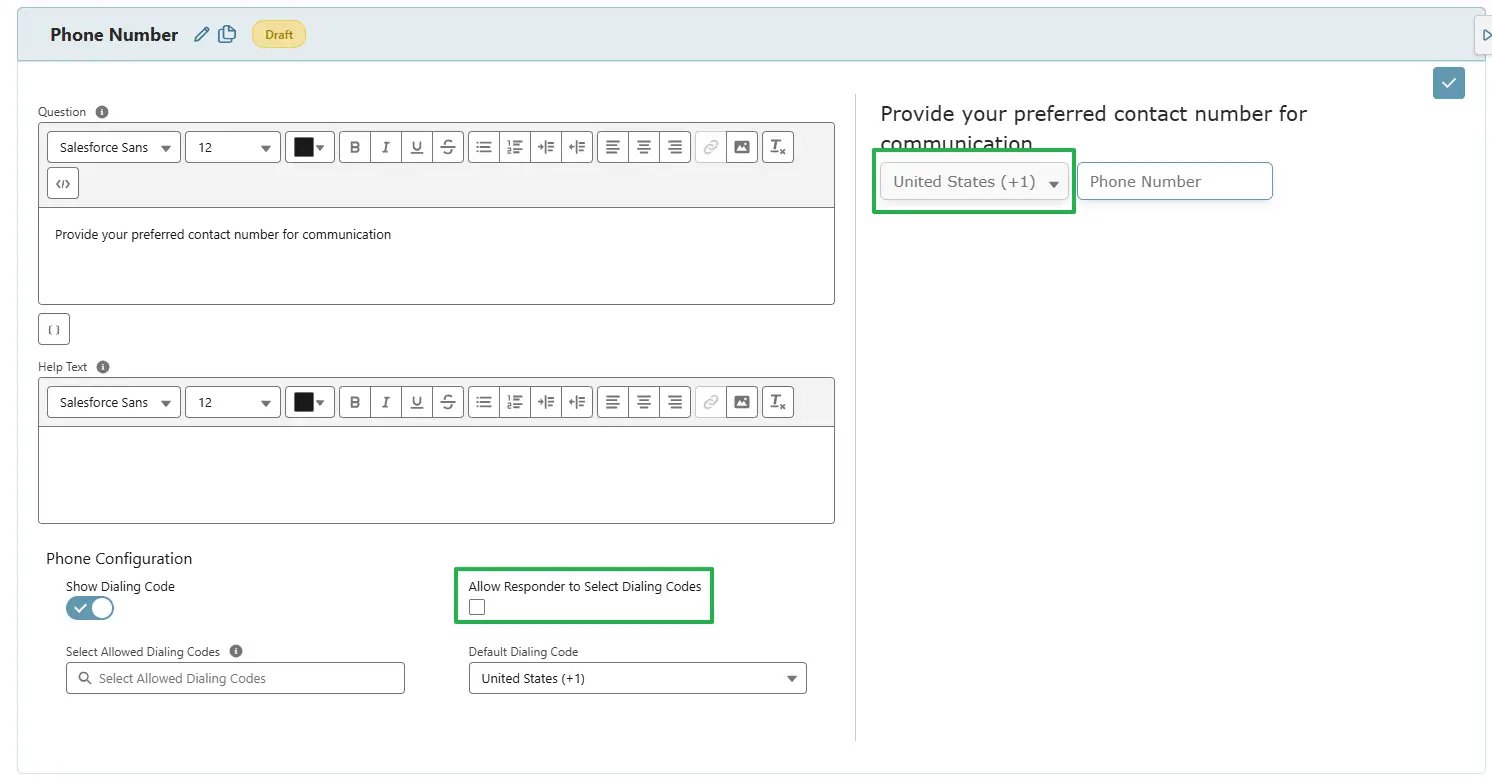Toggle Bold in the Help Text toolbar
The width and height of the screenshot is (1492, 778).
[x=354, y=402]
